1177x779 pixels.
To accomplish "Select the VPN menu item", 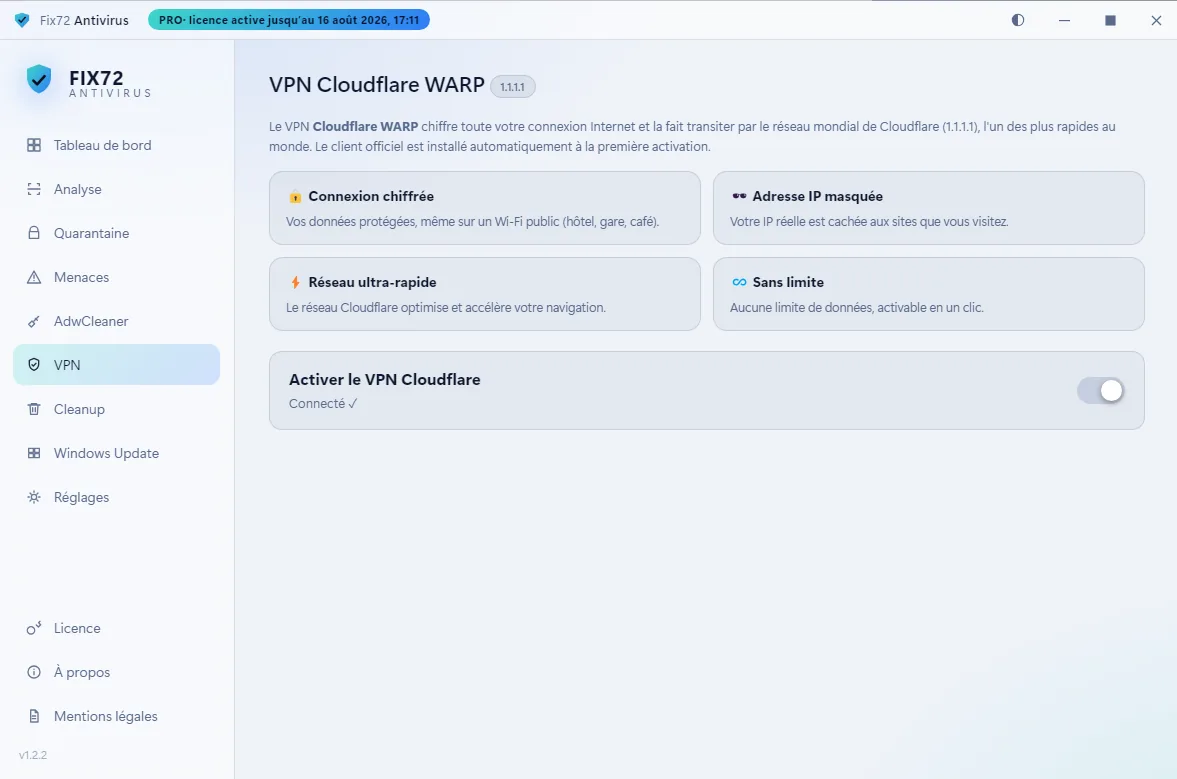I will pos(116,365).
